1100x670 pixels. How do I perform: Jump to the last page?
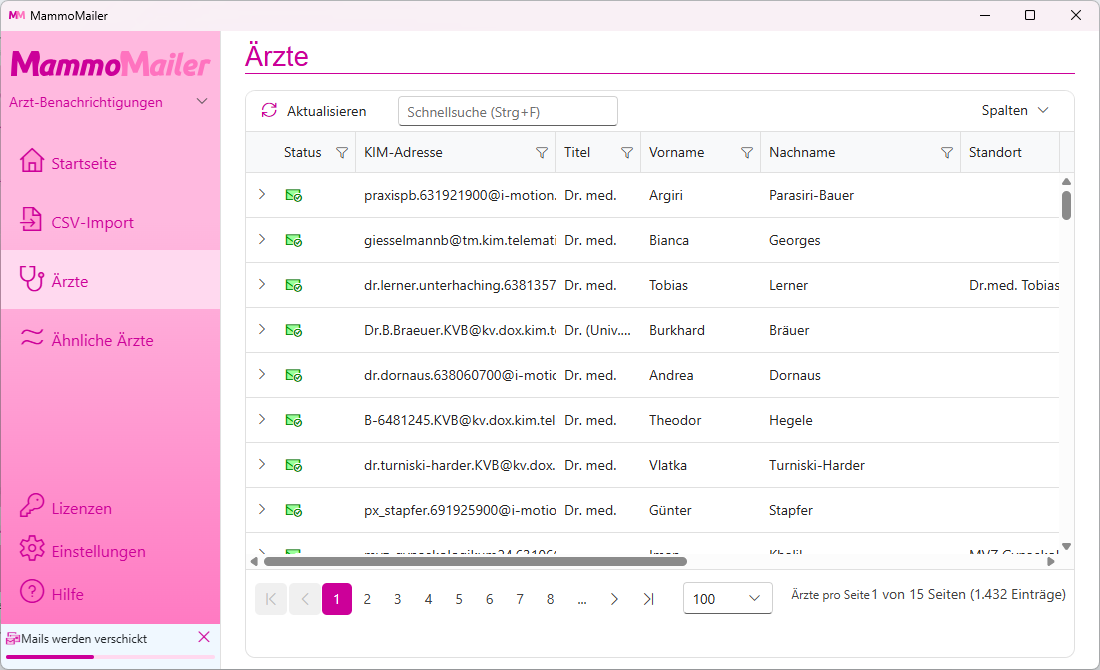(x=649, y=599)
